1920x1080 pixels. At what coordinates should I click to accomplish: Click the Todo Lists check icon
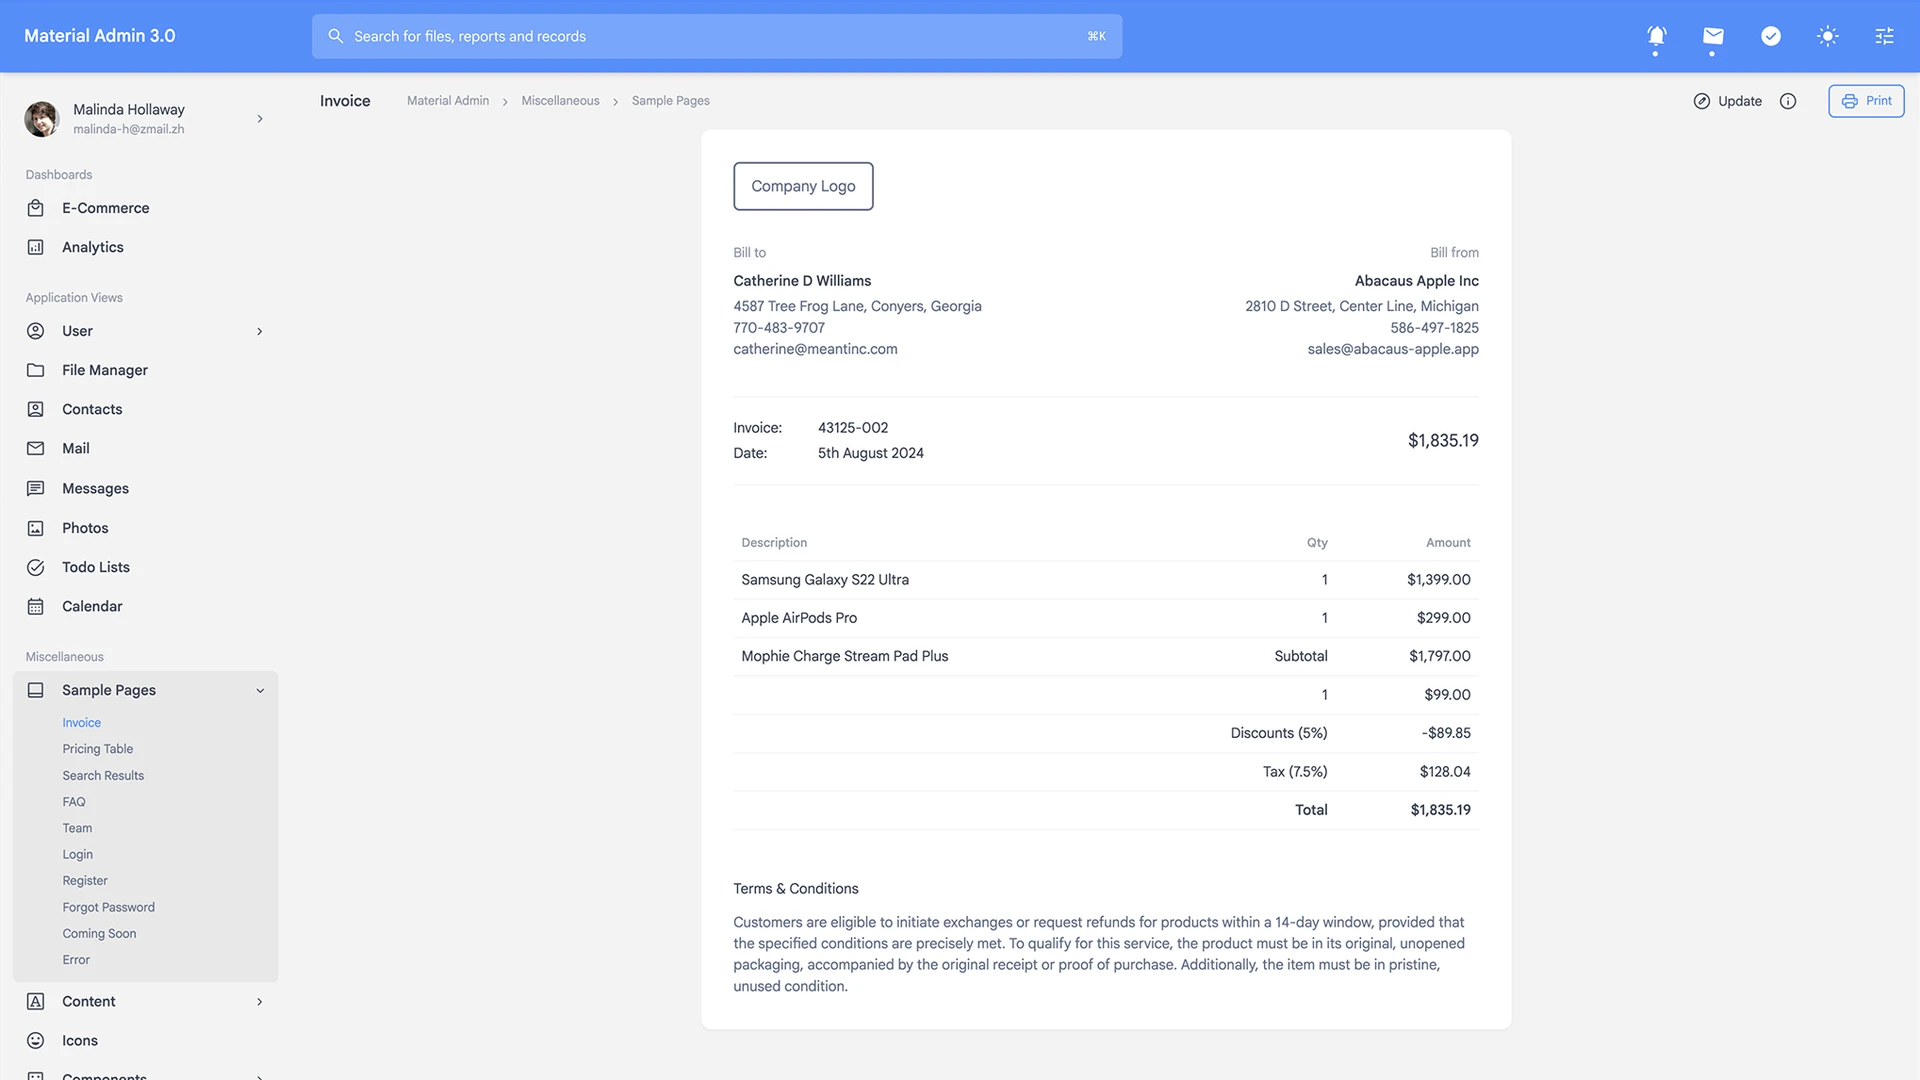[35, 567]
